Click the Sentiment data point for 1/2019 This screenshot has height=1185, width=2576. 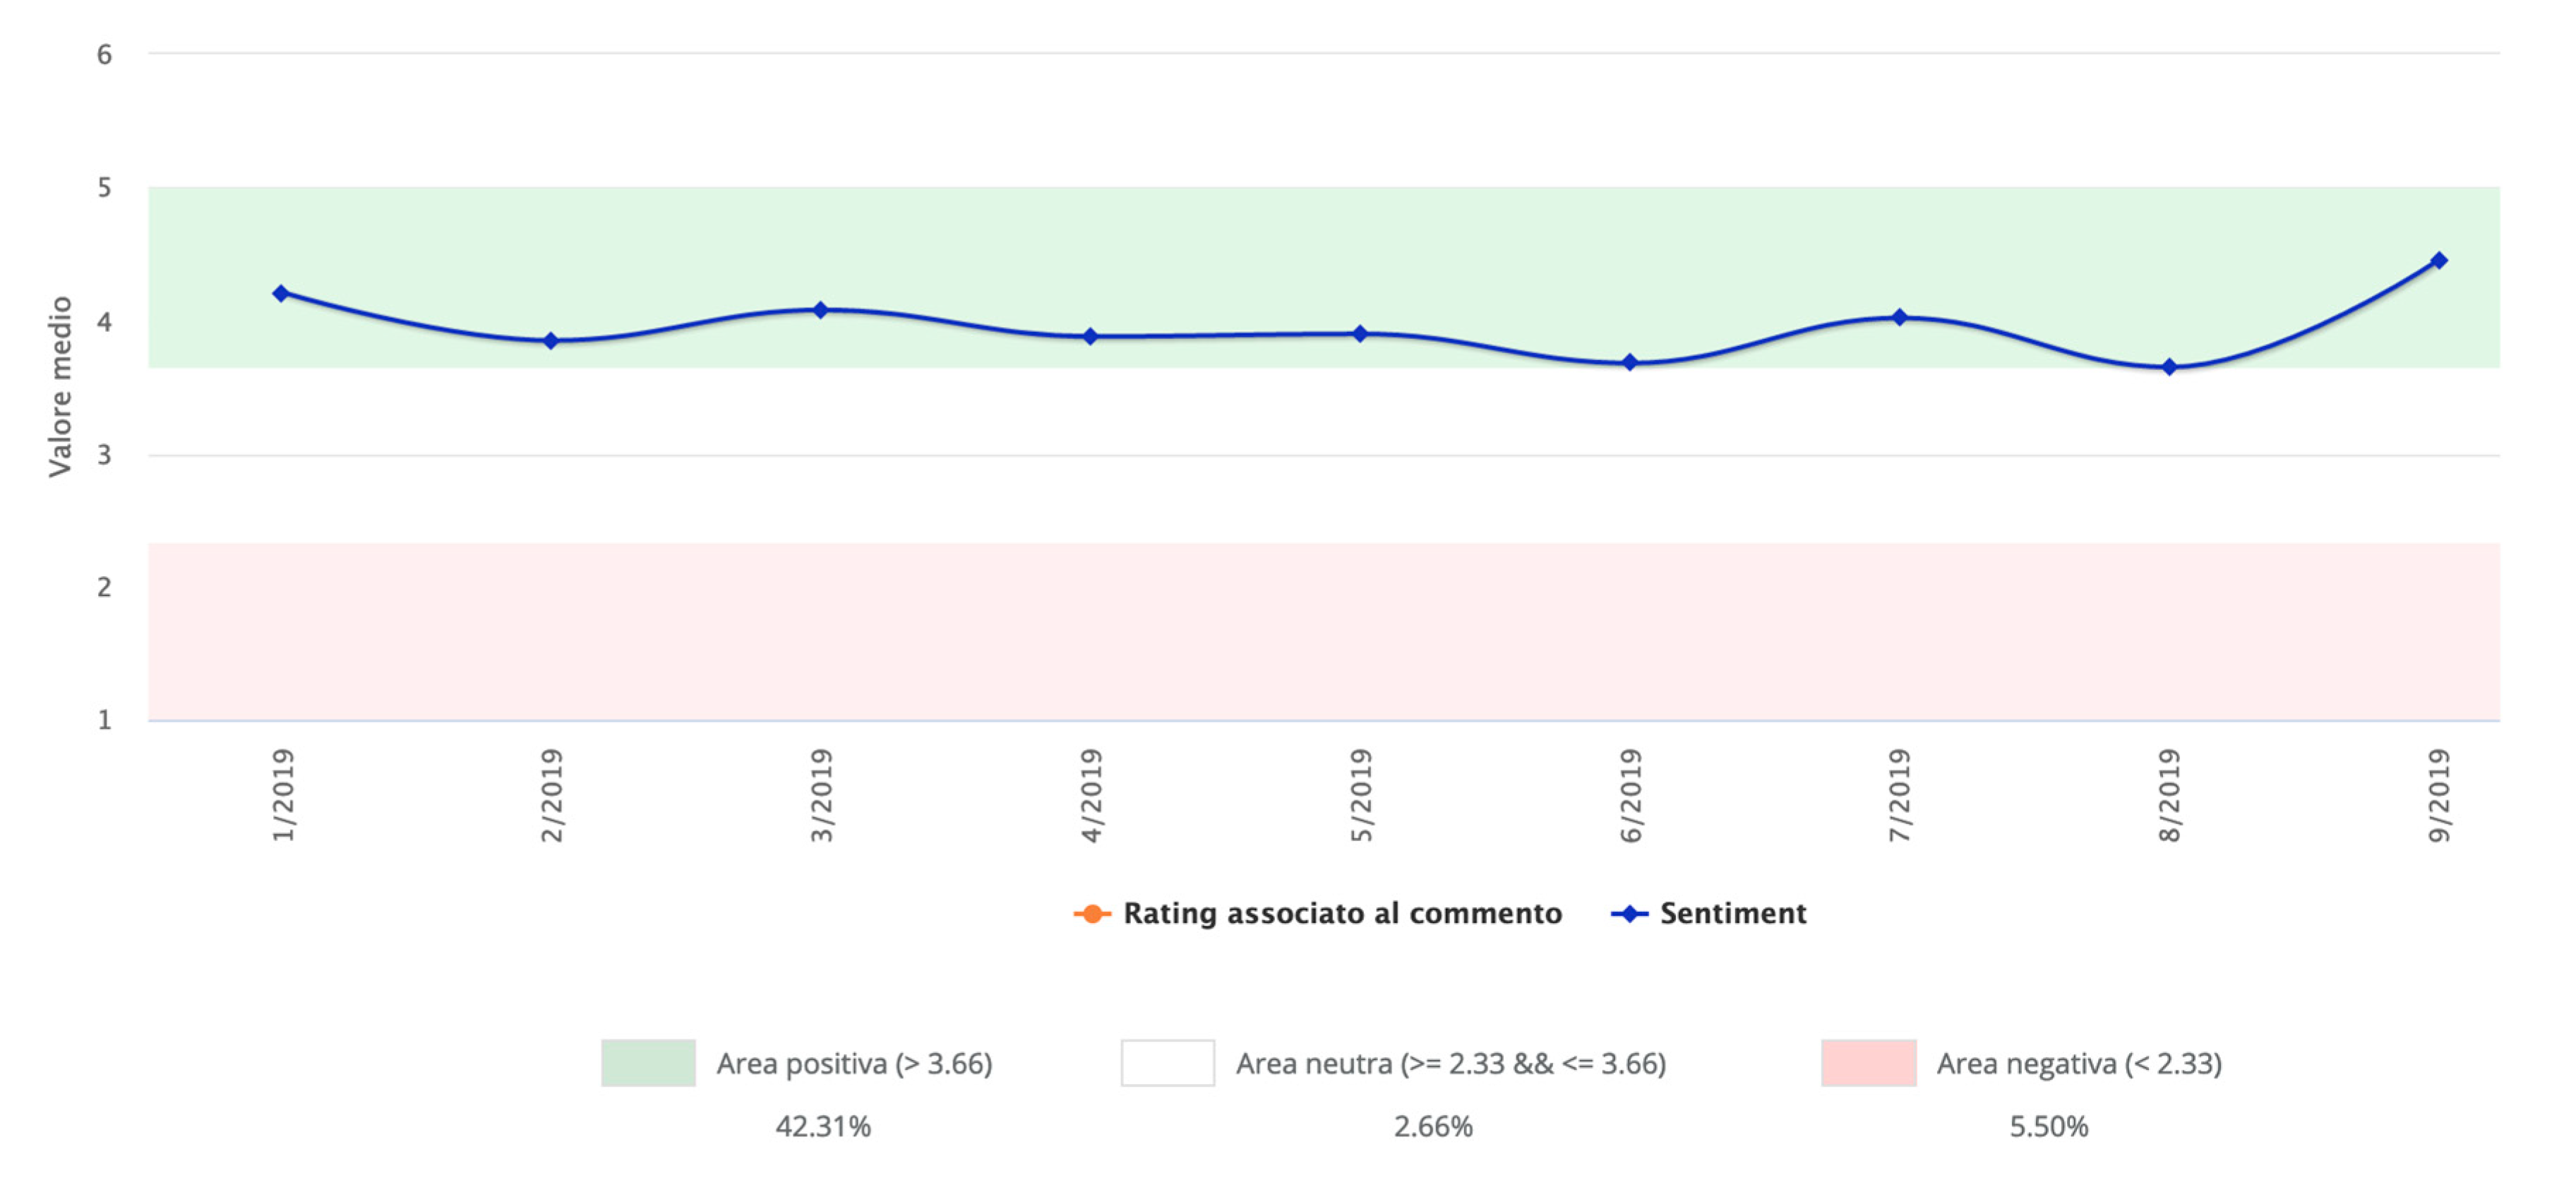click(x=281, y=293)
